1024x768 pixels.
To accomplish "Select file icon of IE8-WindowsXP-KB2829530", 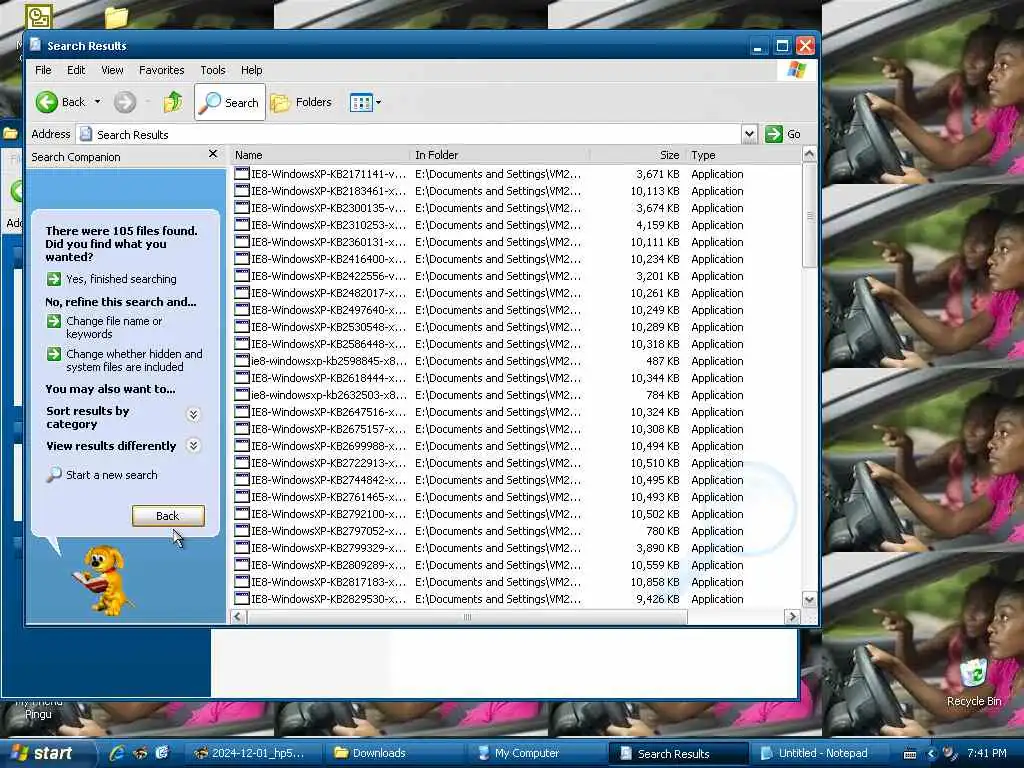I will [242, 599].
